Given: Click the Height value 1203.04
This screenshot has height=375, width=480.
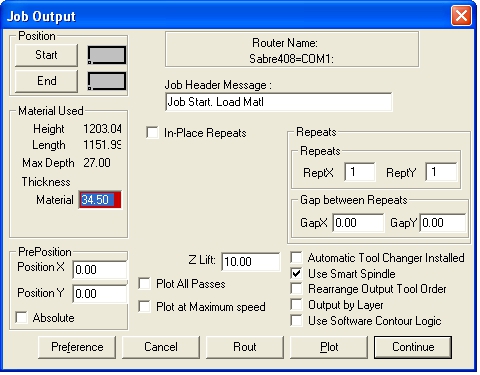Looking at the screenshot, I should 102,129.
